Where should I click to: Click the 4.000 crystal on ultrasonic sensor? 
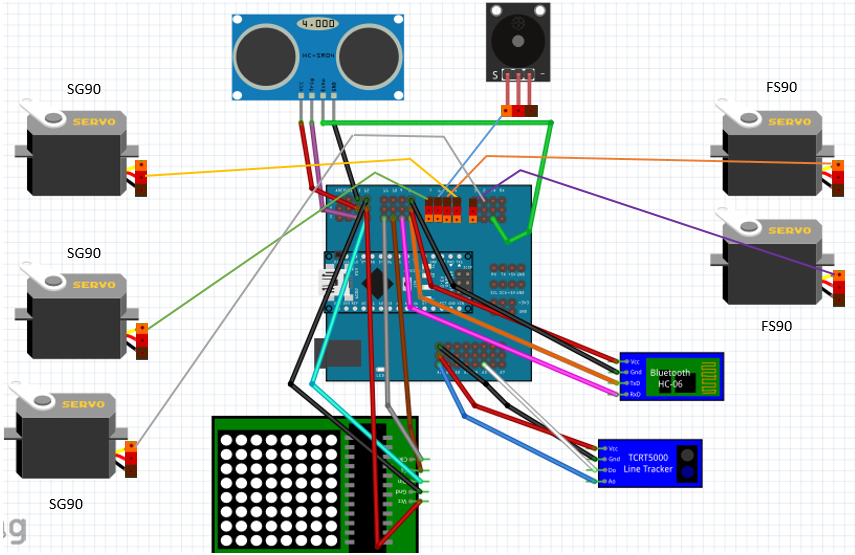(318, 23)
